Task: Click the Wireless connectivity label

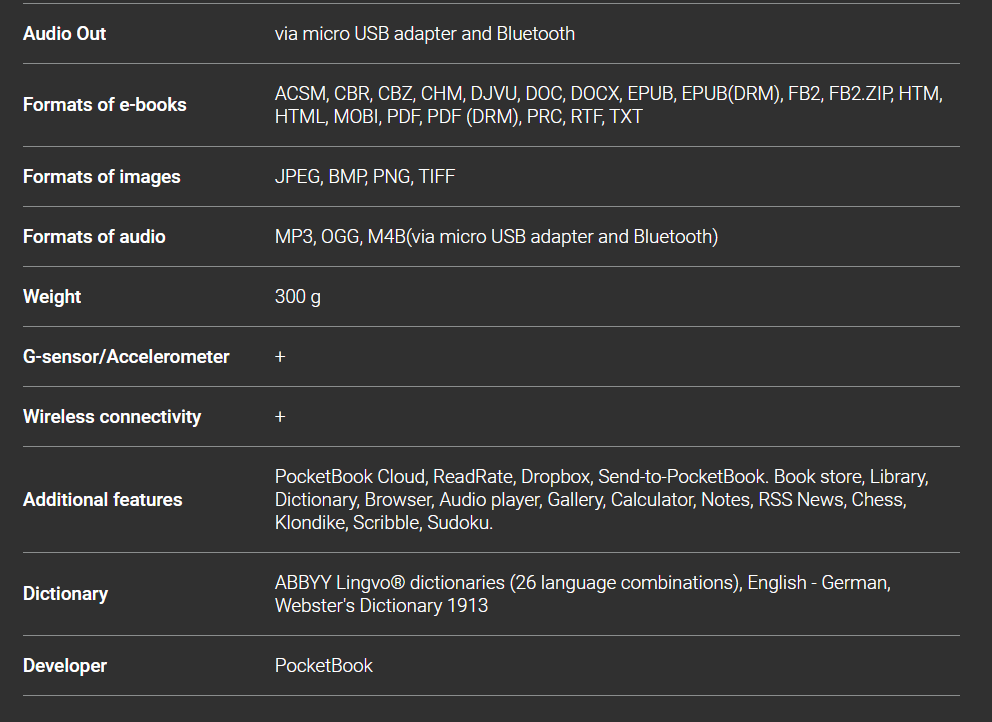Action: coord(112,417)
